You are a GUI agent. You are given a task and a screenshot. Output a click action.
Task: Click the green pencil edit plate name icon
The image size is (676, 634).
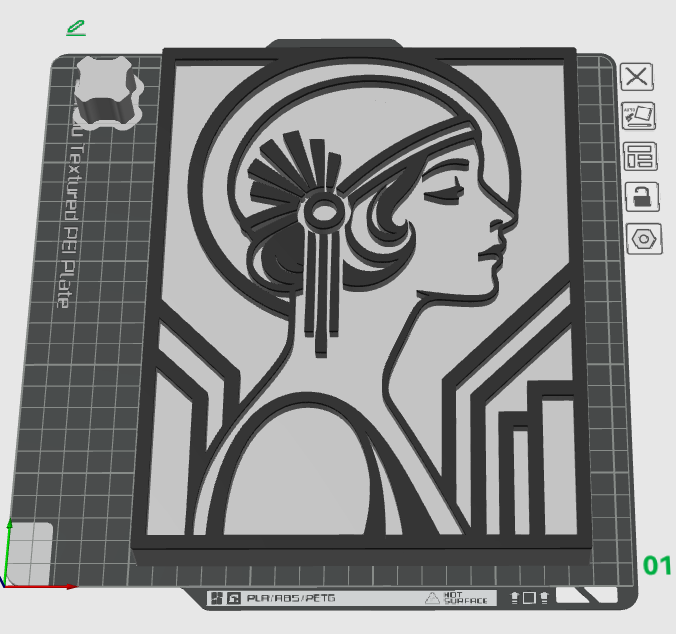click(76, 28)
